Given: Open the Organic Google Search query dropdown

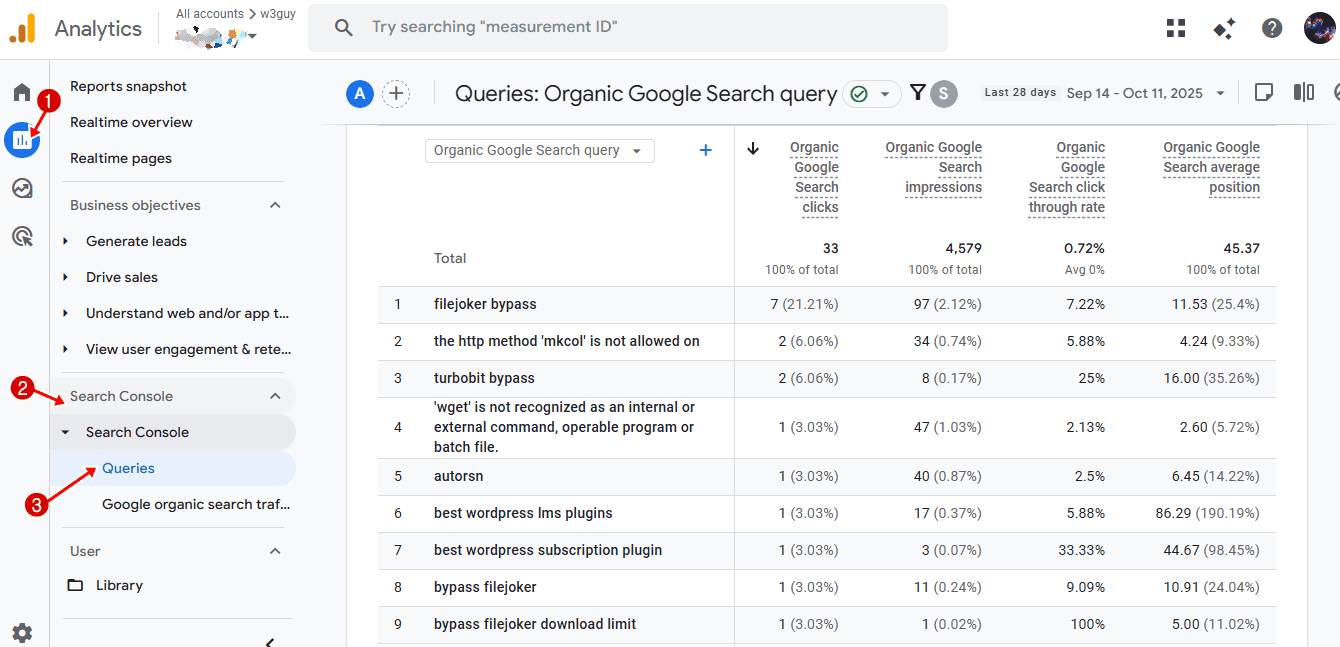Looking at the screenshot, I should (x=539, y=151).
